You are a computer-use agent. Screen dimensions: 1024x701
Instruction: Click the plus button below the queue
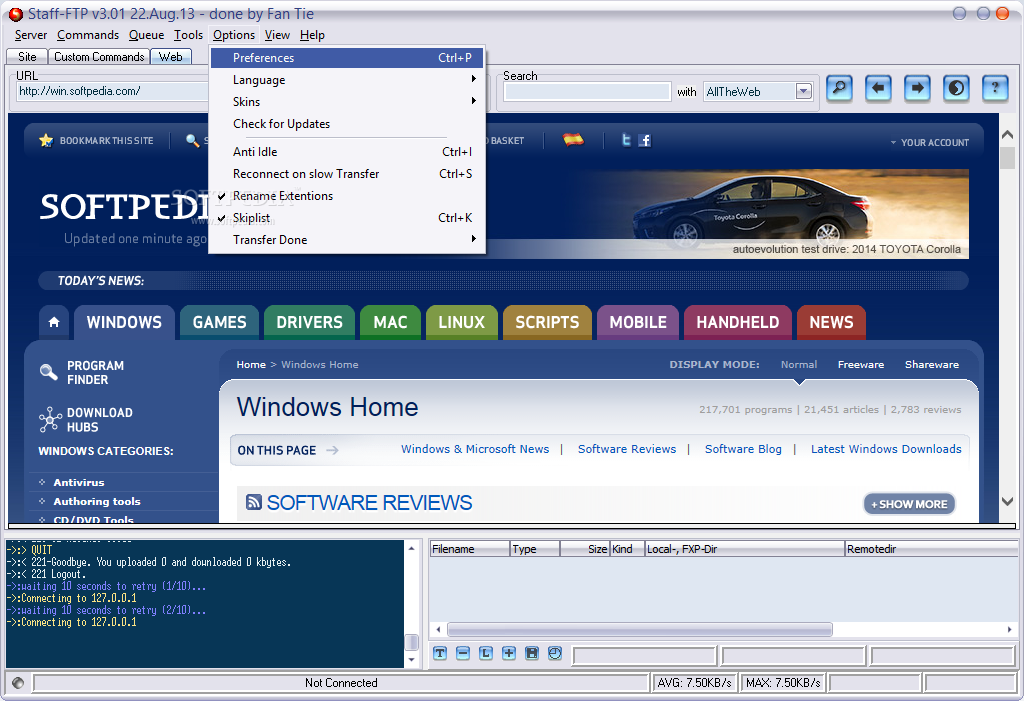click(x=509, y=653)
